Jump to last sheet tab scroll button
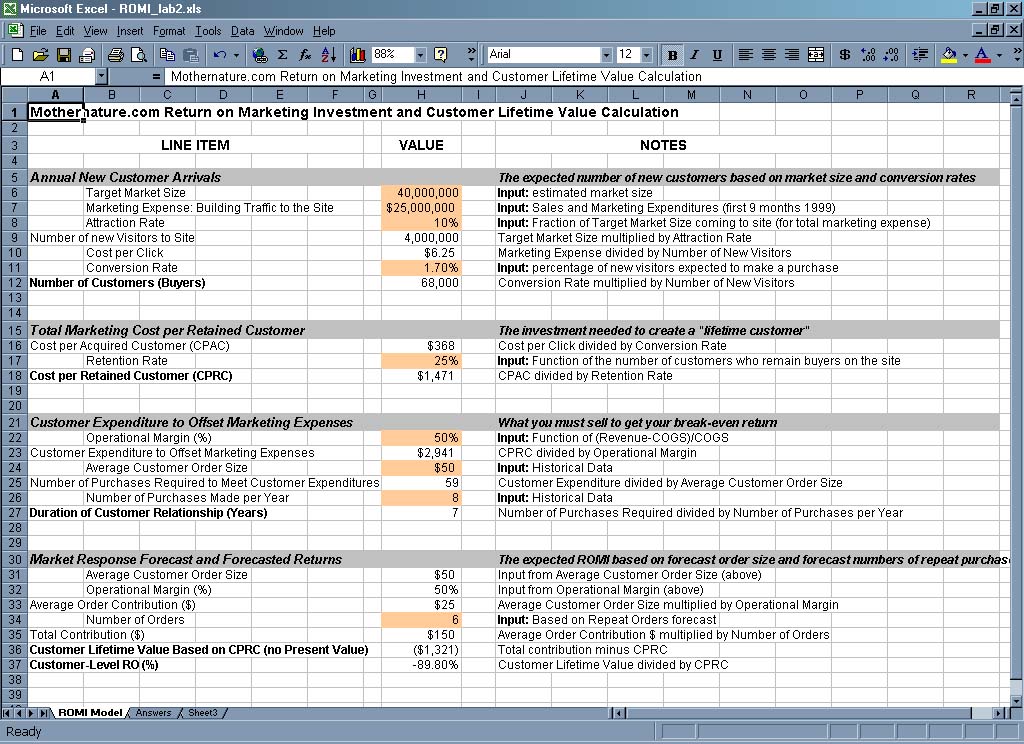This screenshot has height=744, width=1024. (x=44, y=713)
